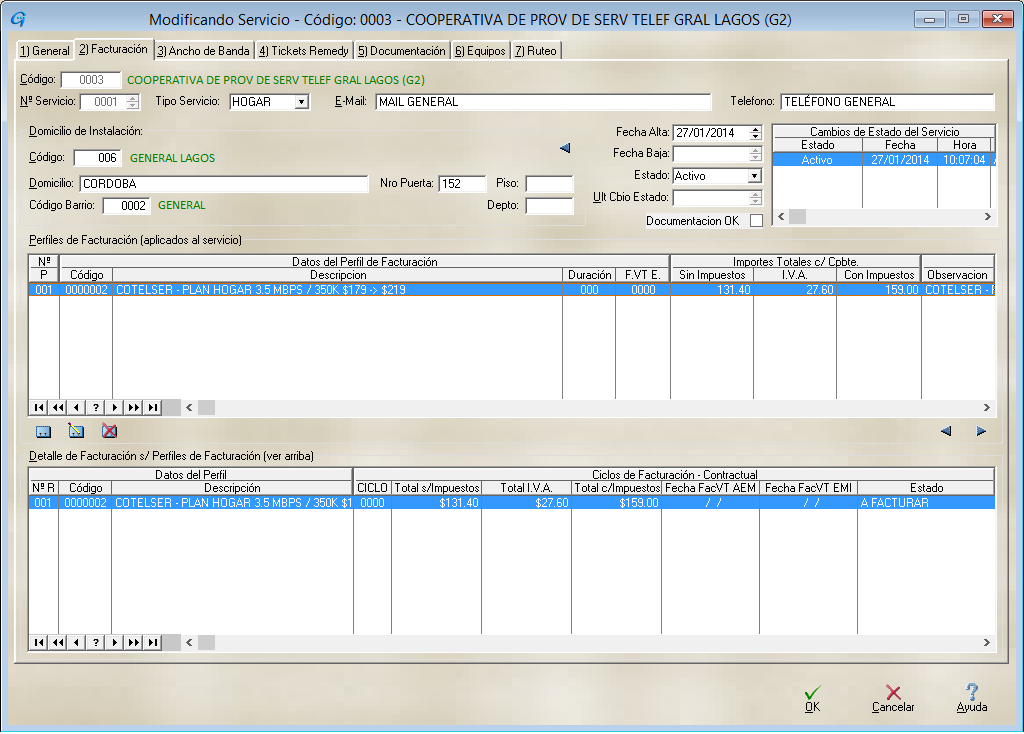
Task: Click application icon in title bar
Action: point(18,19)
